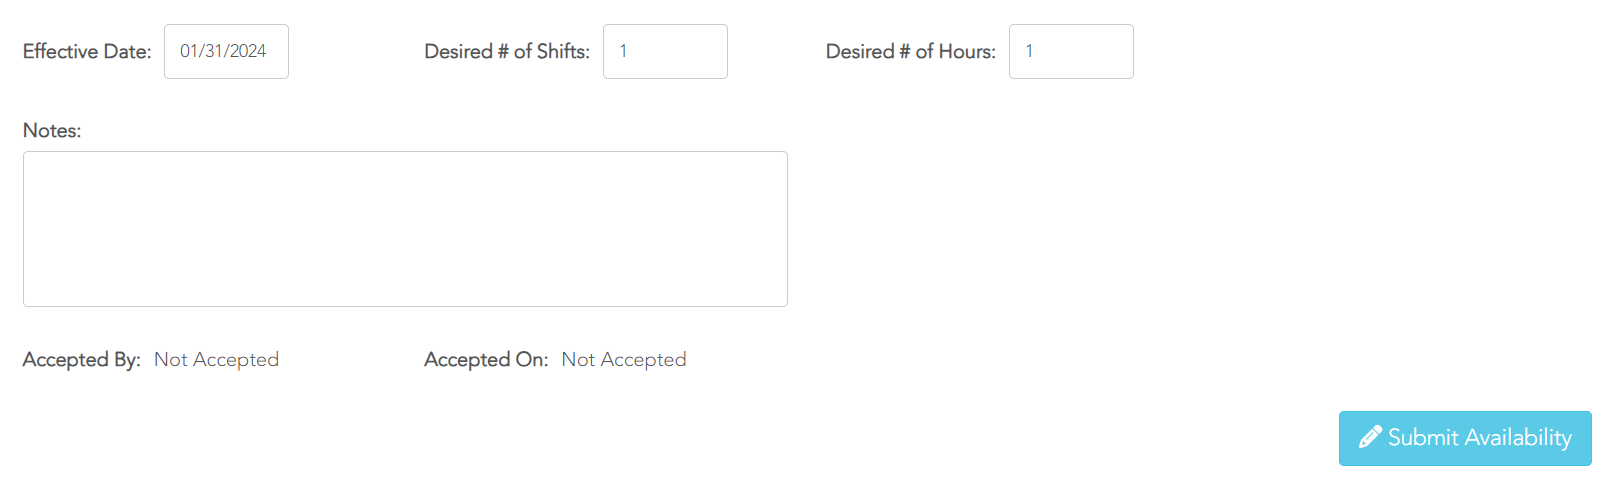Click the Notes label

click(52, 130)
